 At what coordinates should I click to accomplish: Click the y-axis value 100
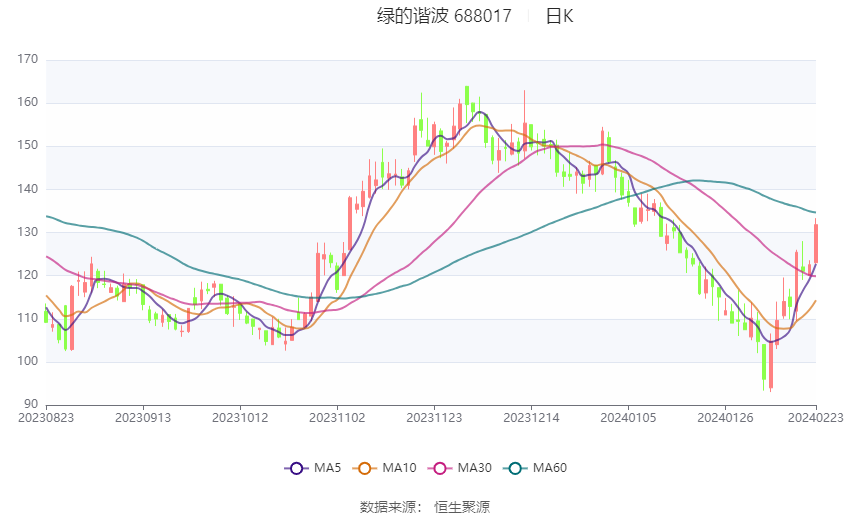pyautogui.click(x=28, y=361)
